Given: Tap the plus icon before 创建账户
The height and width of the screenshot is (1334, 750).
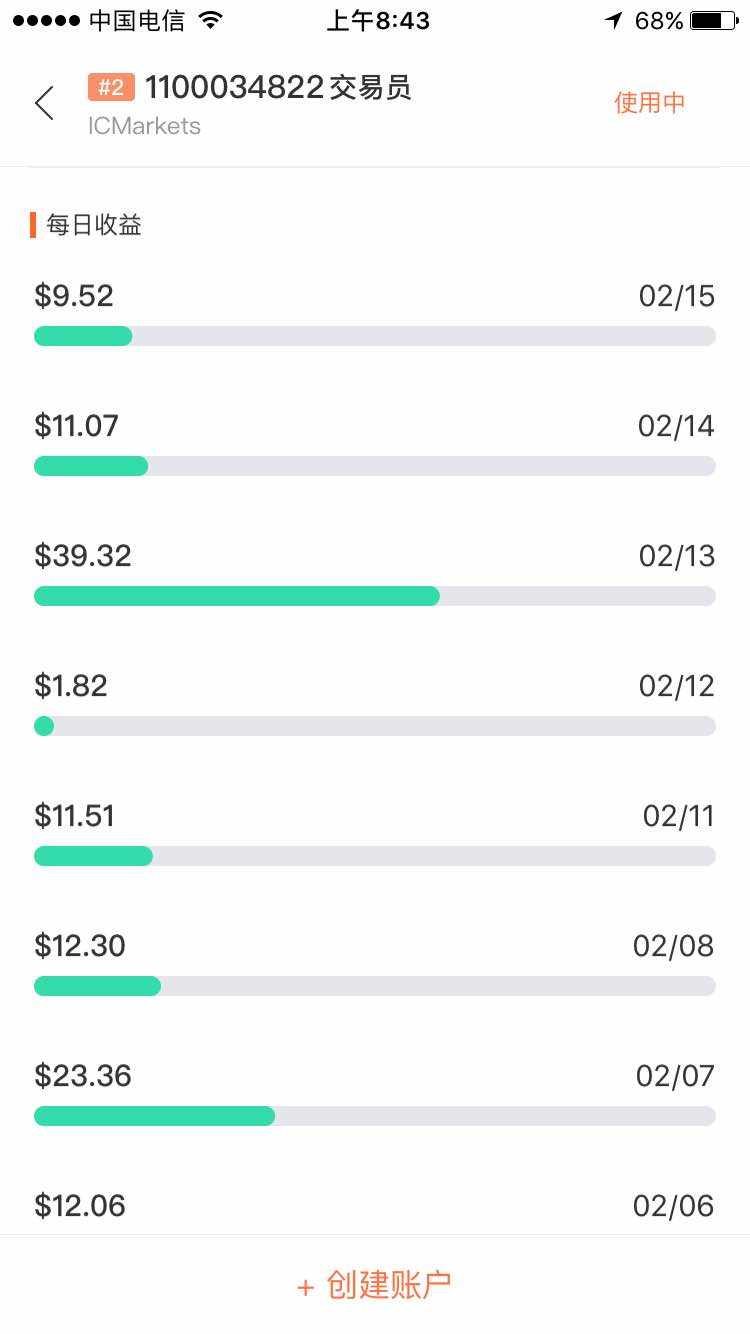Looking at the screenshot, I should pyautogui.click(x=306, y=1287).
